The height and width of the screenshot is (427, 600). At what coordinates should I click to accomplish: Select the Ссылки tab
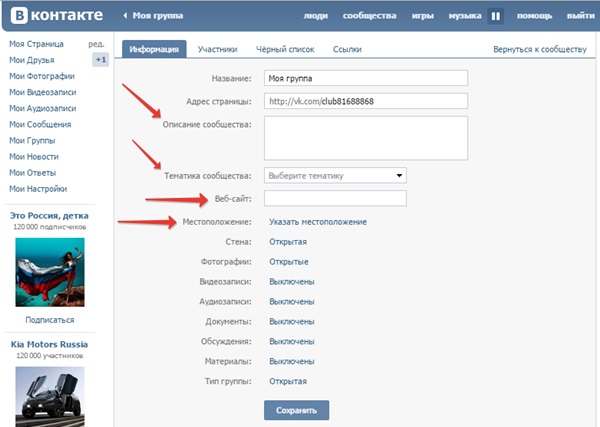(347, 49)
